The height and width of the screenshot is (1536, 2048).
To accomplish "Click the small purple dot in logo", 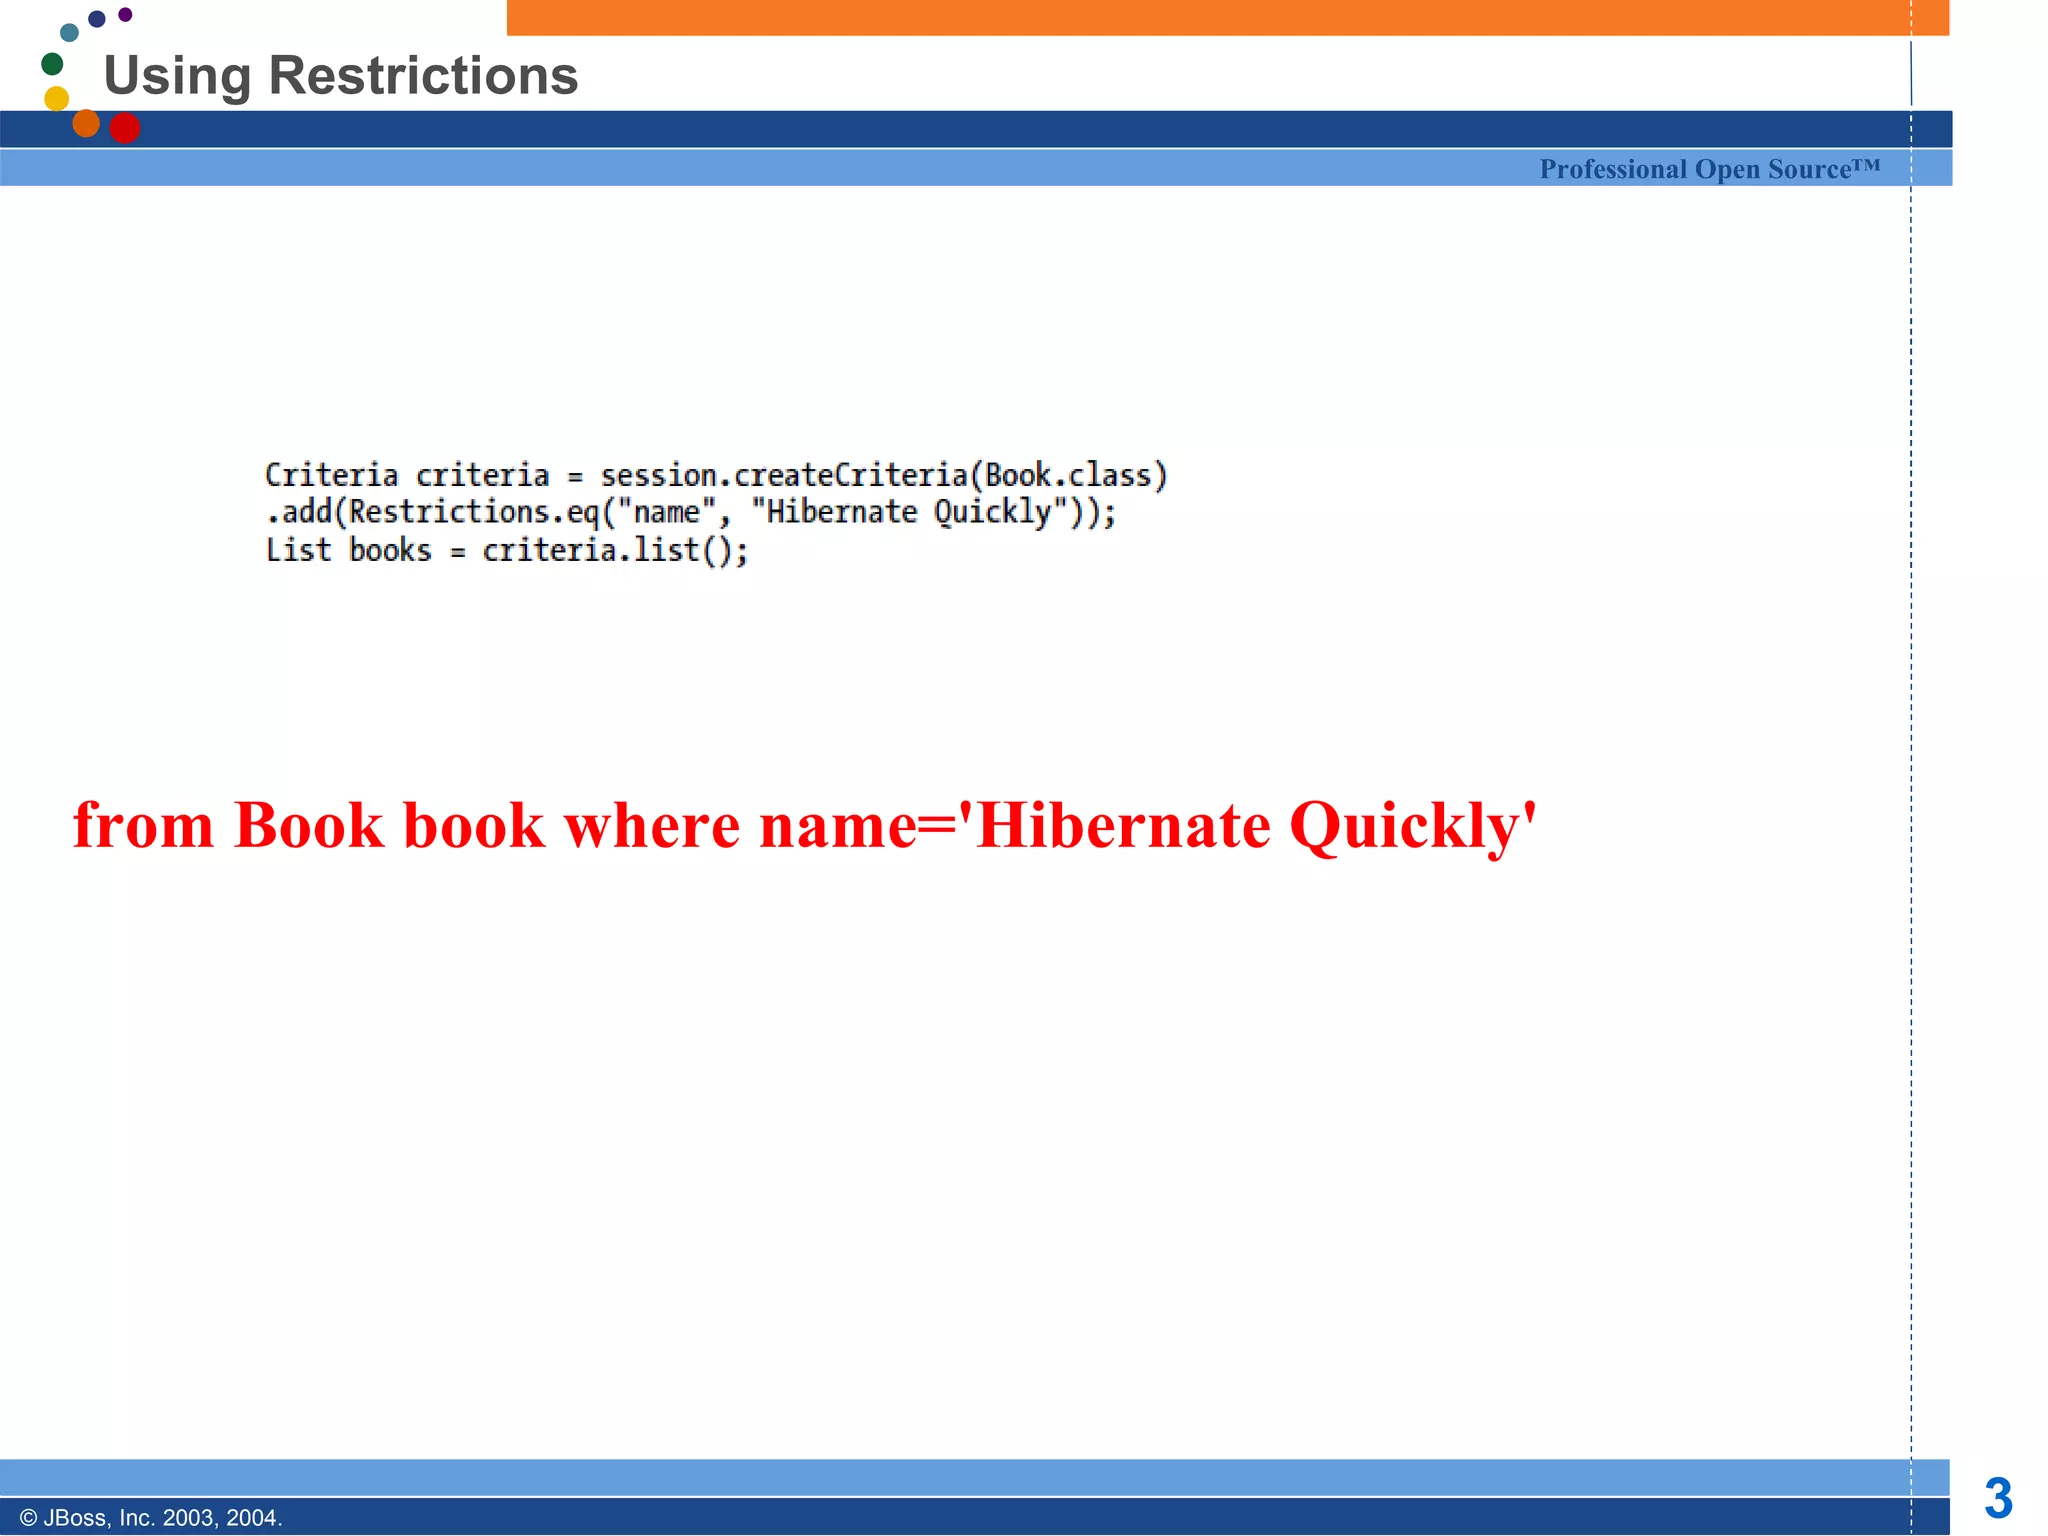I will tap(125, 14).
